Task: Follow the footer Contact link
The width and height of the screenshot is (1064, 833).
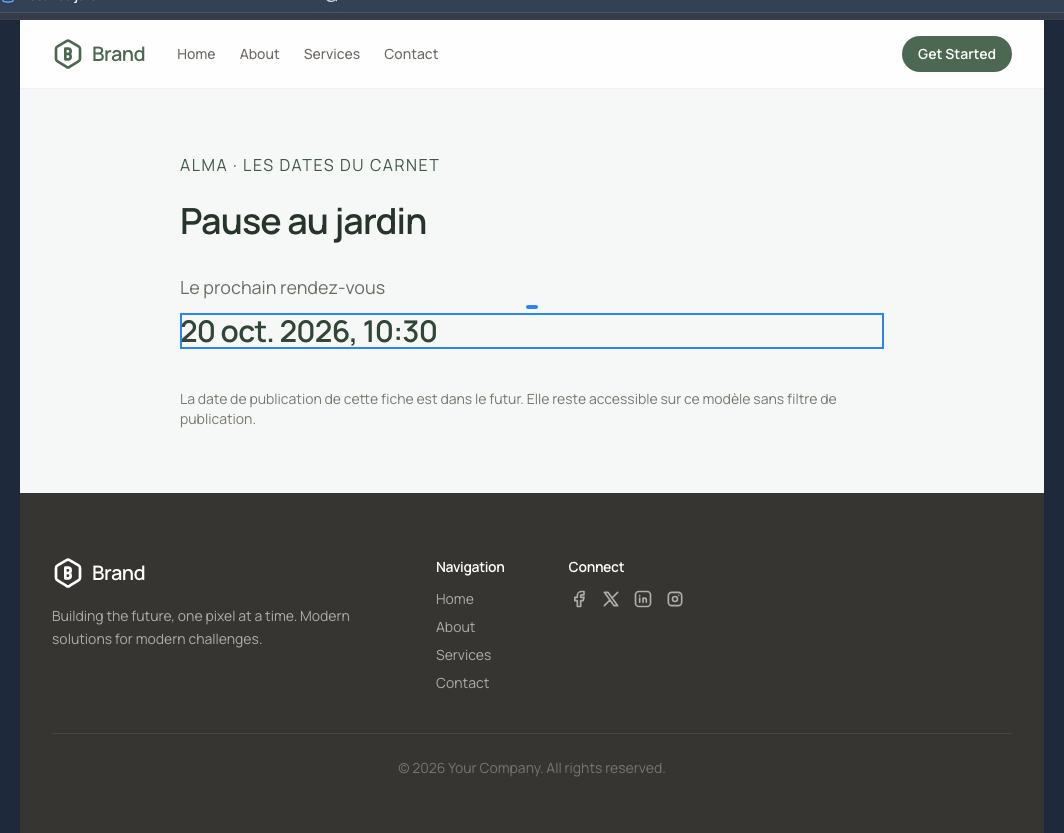Action: 462,683
